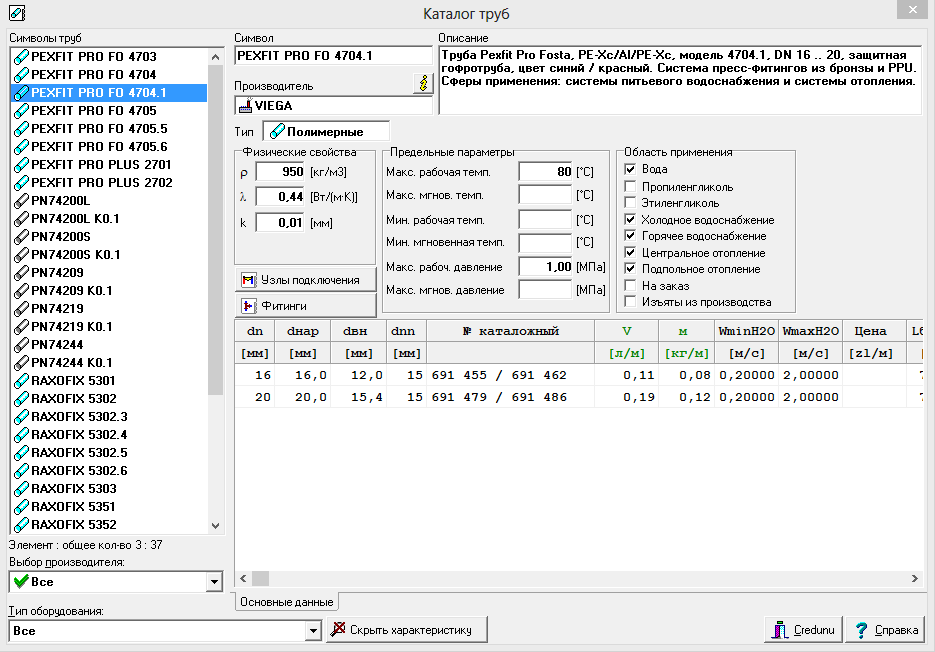935x652 pixels.
Task: Click the roughness k field 0,01
Action: (280, 223)
